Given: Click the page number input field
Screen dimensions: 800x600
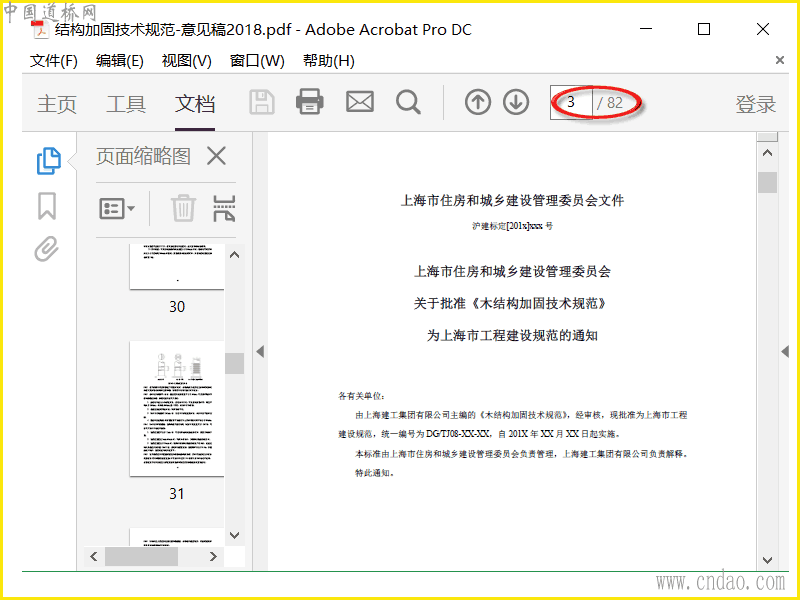Looking at the screenshot, I should [571, 103].
